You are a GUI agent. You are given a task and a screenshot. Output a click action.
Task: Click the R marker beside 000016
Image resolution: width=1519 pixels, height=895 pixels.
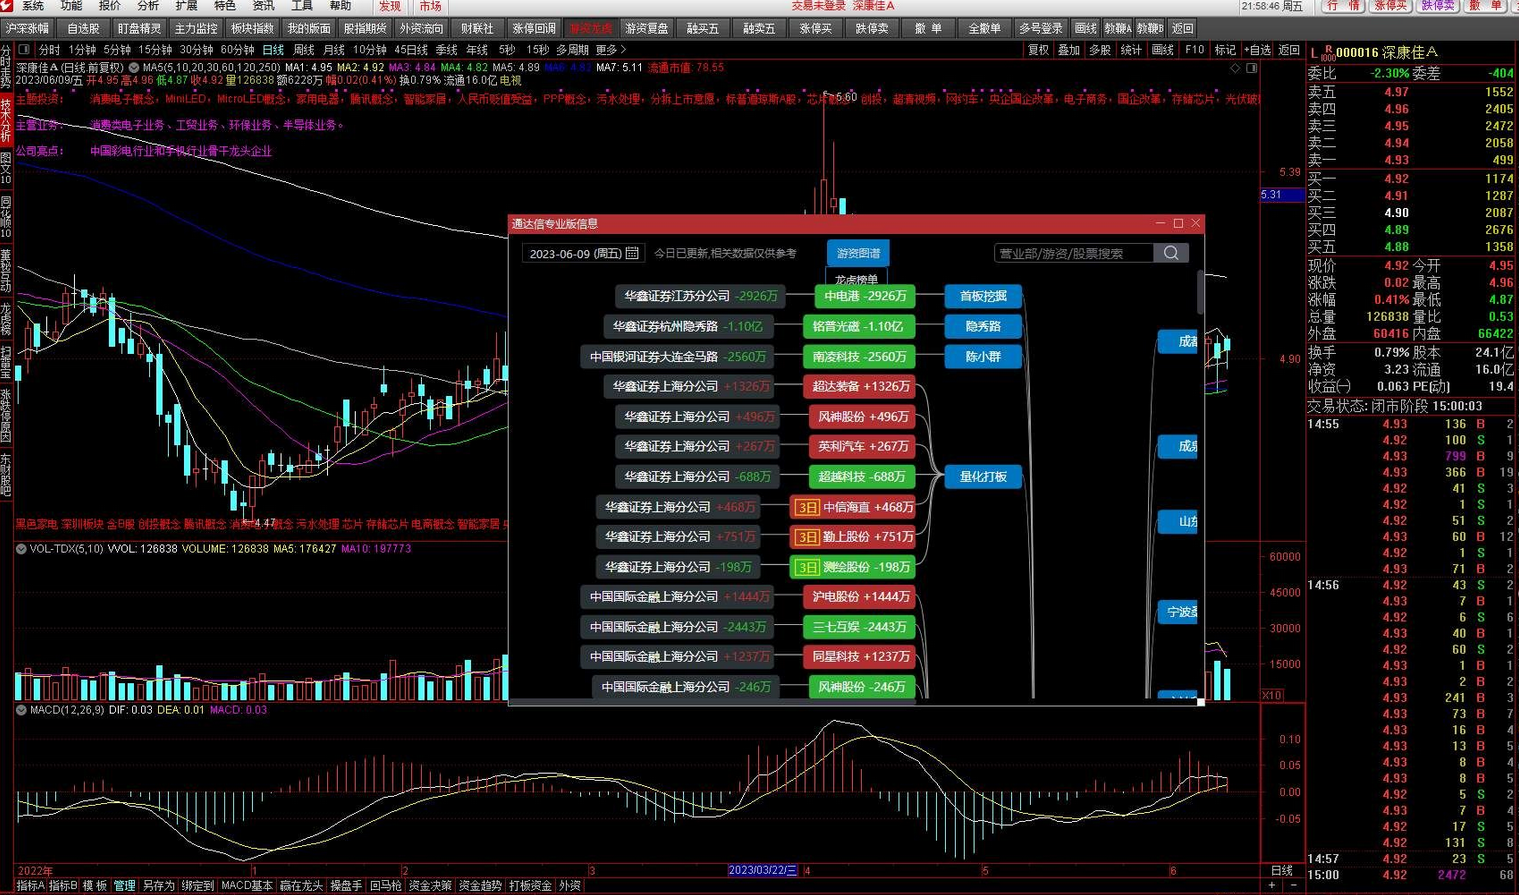1329,48
